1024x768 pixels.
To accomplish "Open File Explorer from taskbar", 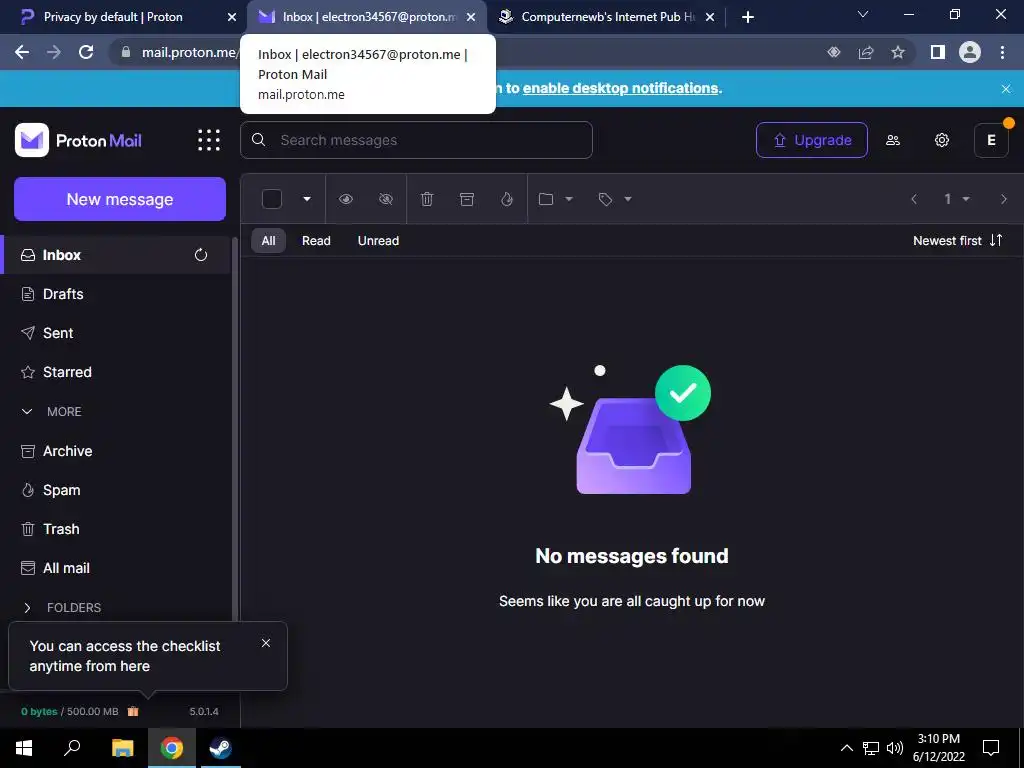I will pyautogui.click(x=122, y=748).
